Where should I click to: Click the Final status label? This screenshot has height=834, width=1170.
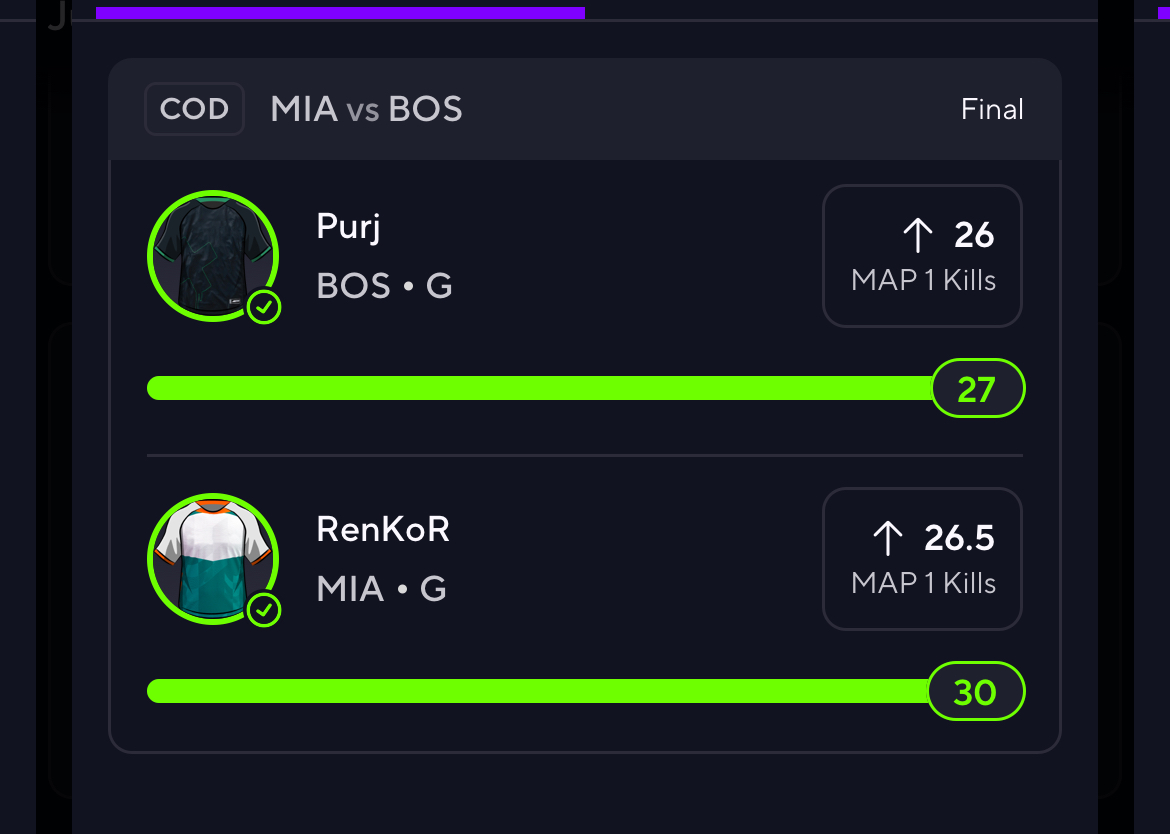tap(992, 109)
